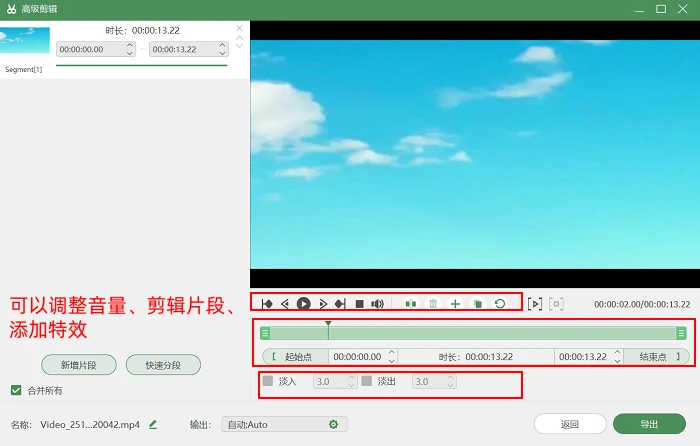Click the green 导出 export button
This screenshot has width=700, height=446.
click(x=649, y=424)
